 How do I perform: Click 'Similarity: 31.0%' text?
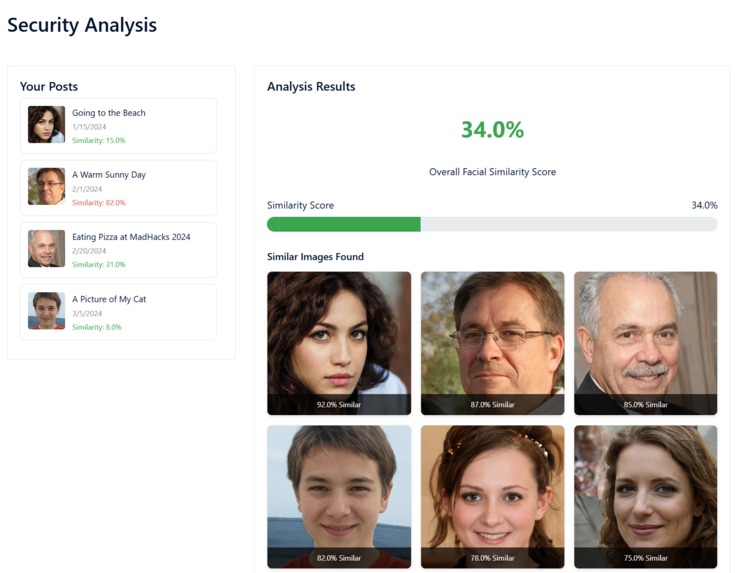[99, 265]
